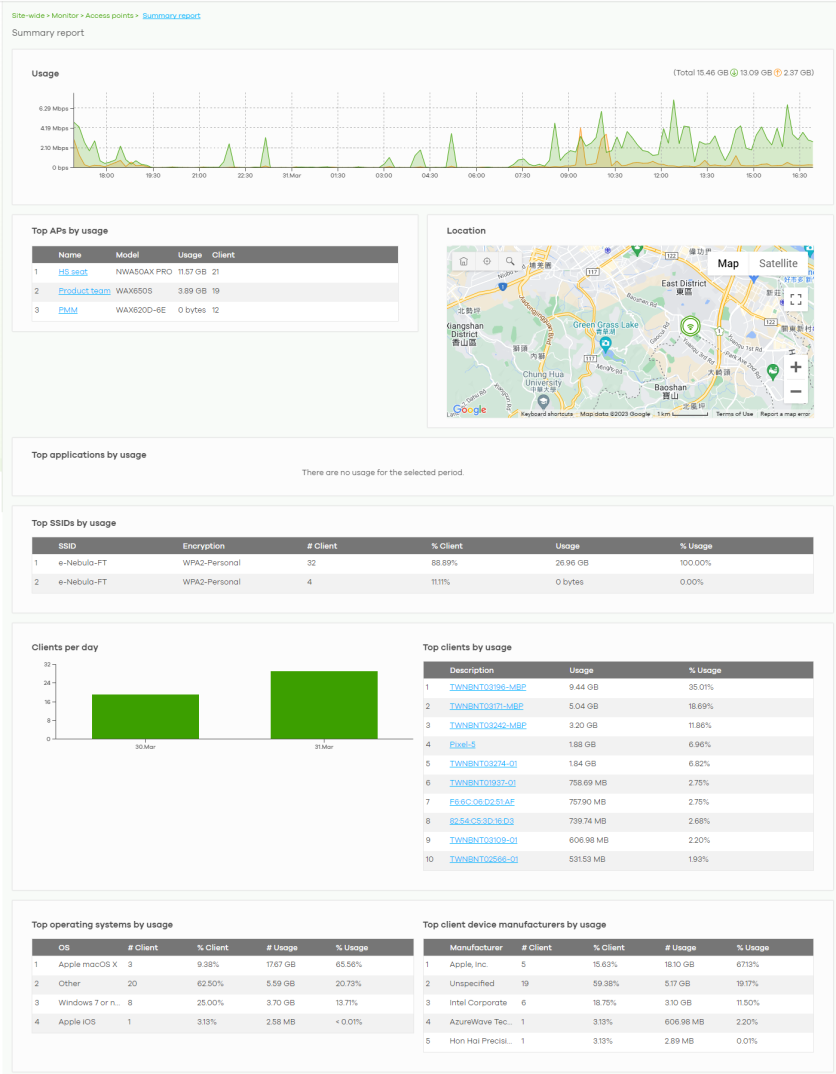Click Report a map error link
The height and width of the screenshot is (1074, 836).
pyautogui.click(x=785, y=414)
